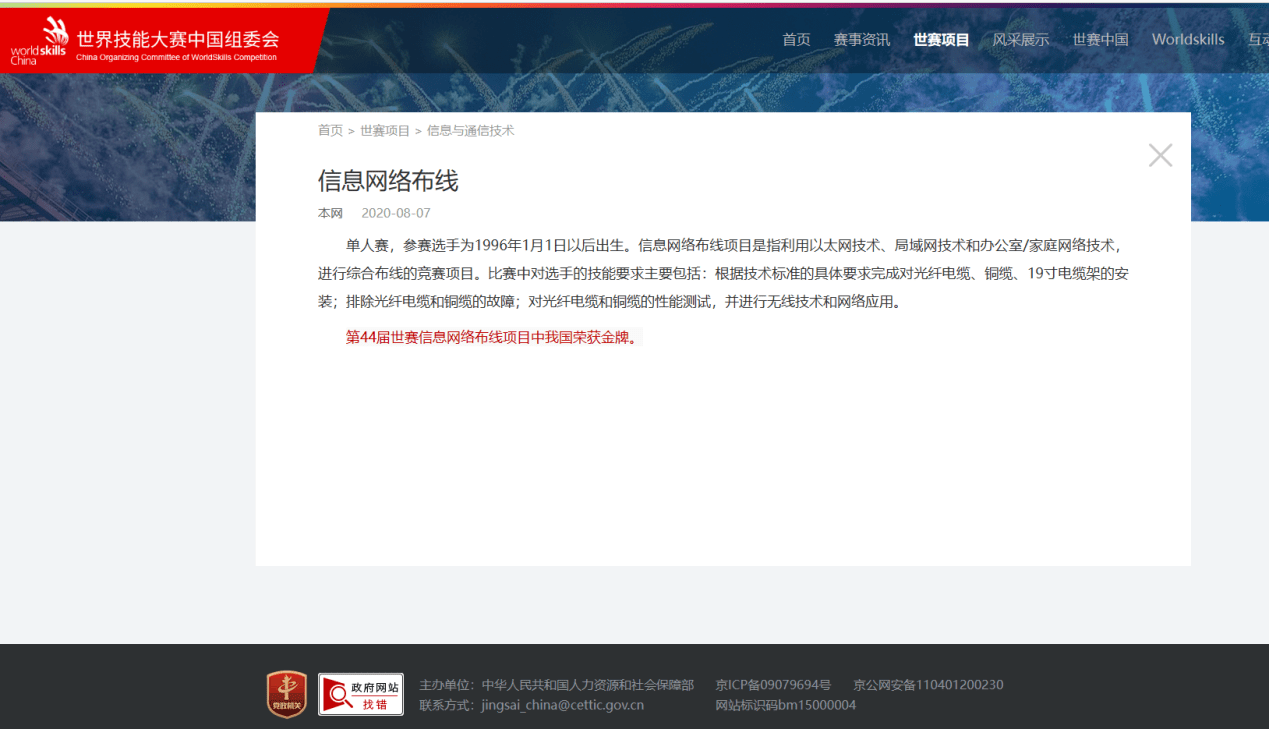Close the article with the X icon
The height and width of the screenshot is (729, 1269).
pos(1160,155)
